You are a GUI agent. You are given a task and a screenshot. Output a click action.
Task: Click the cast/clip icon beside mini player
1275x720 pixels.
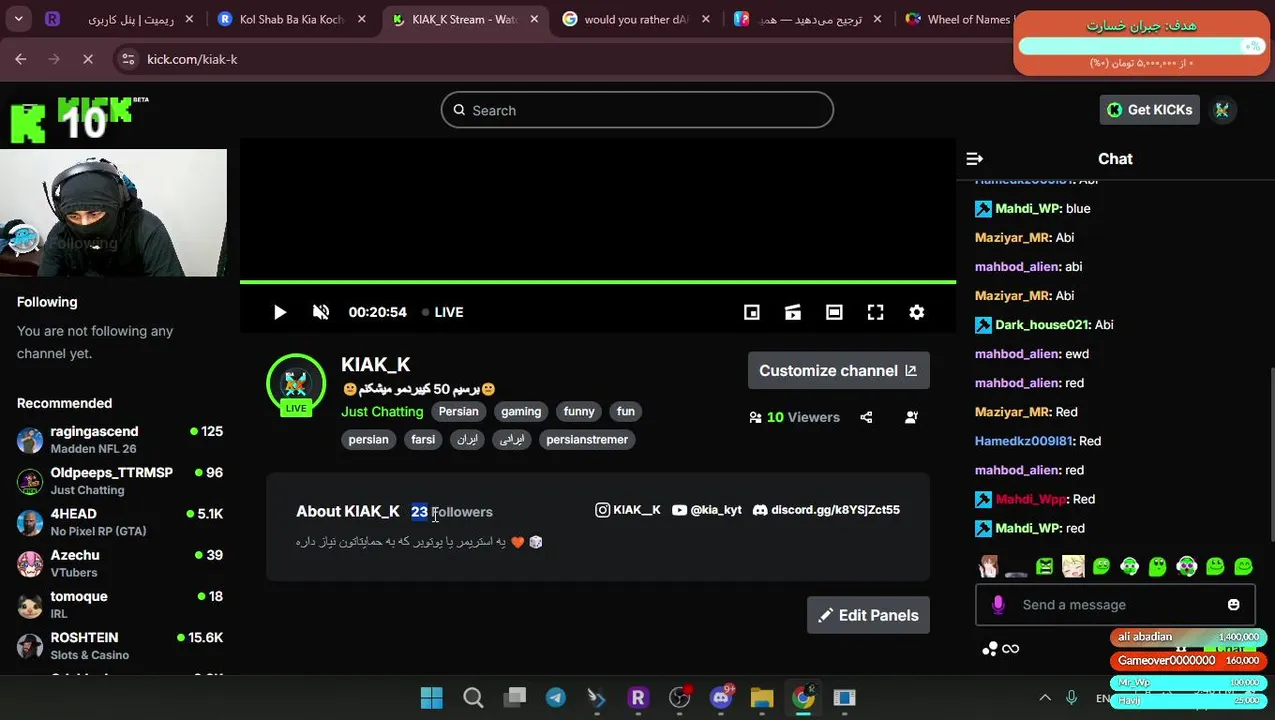793,312
